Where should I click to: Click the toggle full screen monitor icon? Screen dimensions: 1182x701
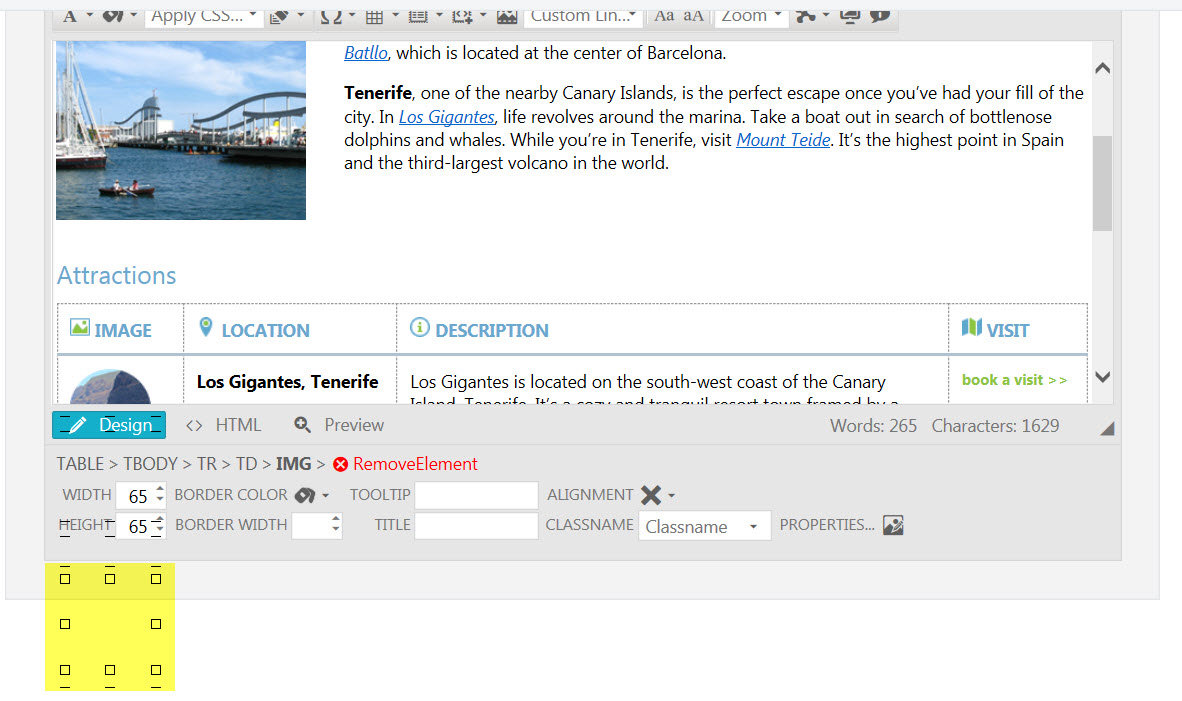(850, 16)
